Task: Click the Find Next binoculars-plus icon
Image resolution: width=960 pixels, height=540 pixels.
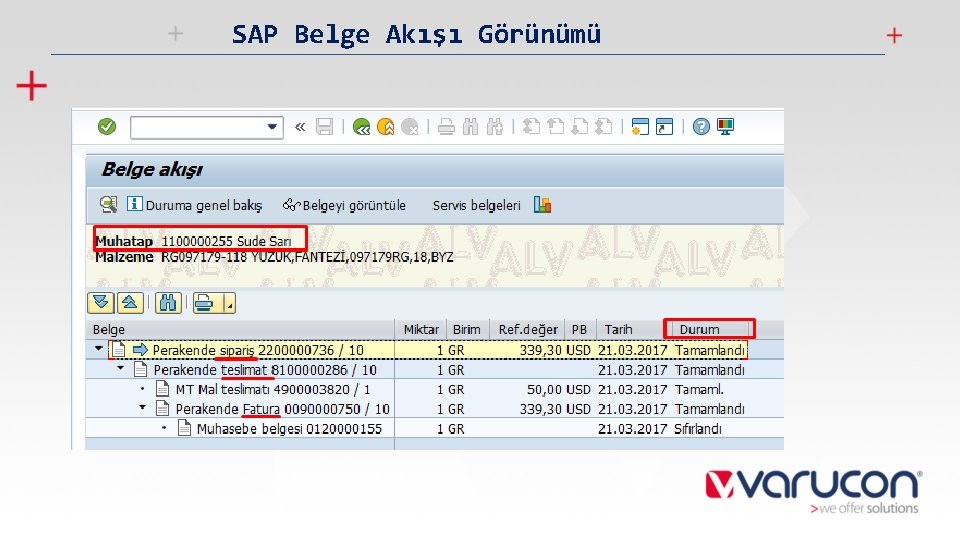Action: tap(494, 127)
